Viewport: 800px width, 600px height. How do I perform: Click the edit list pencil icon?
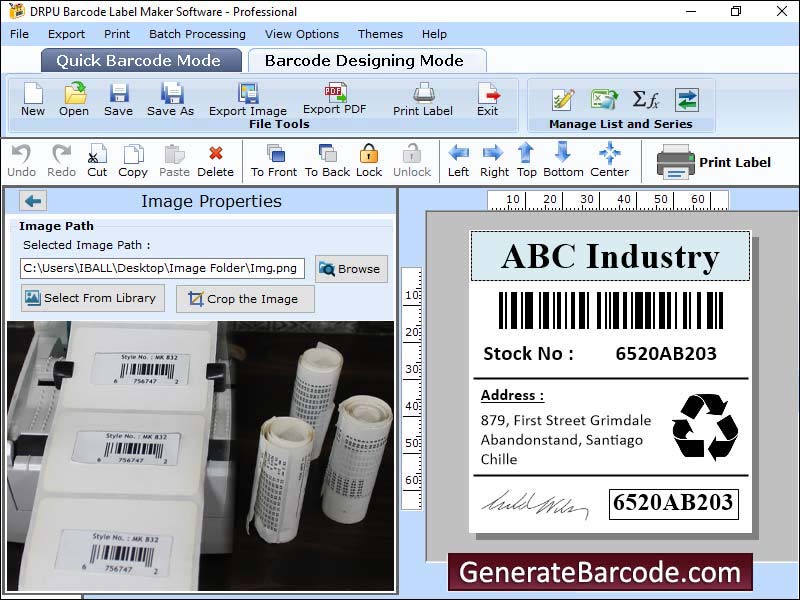coord(563,99)
